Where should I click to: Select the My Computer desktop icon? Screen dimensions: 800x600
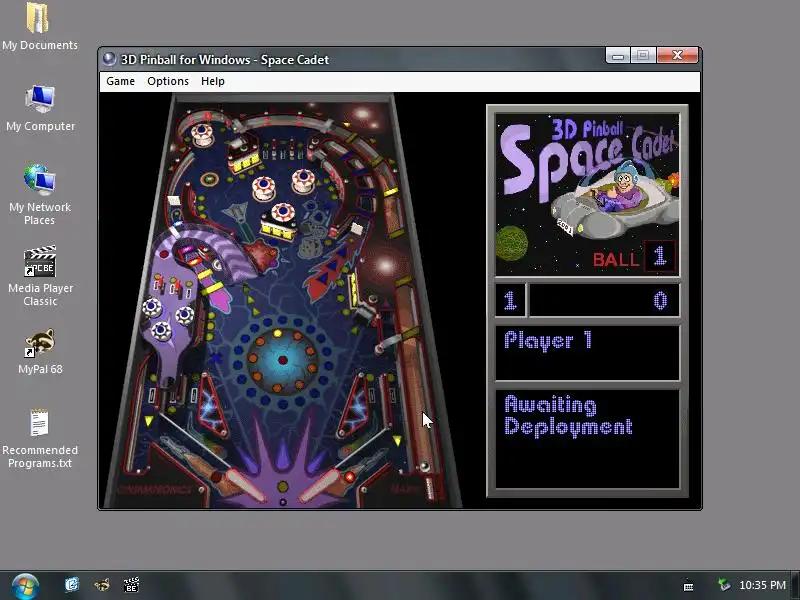point(40,108)
